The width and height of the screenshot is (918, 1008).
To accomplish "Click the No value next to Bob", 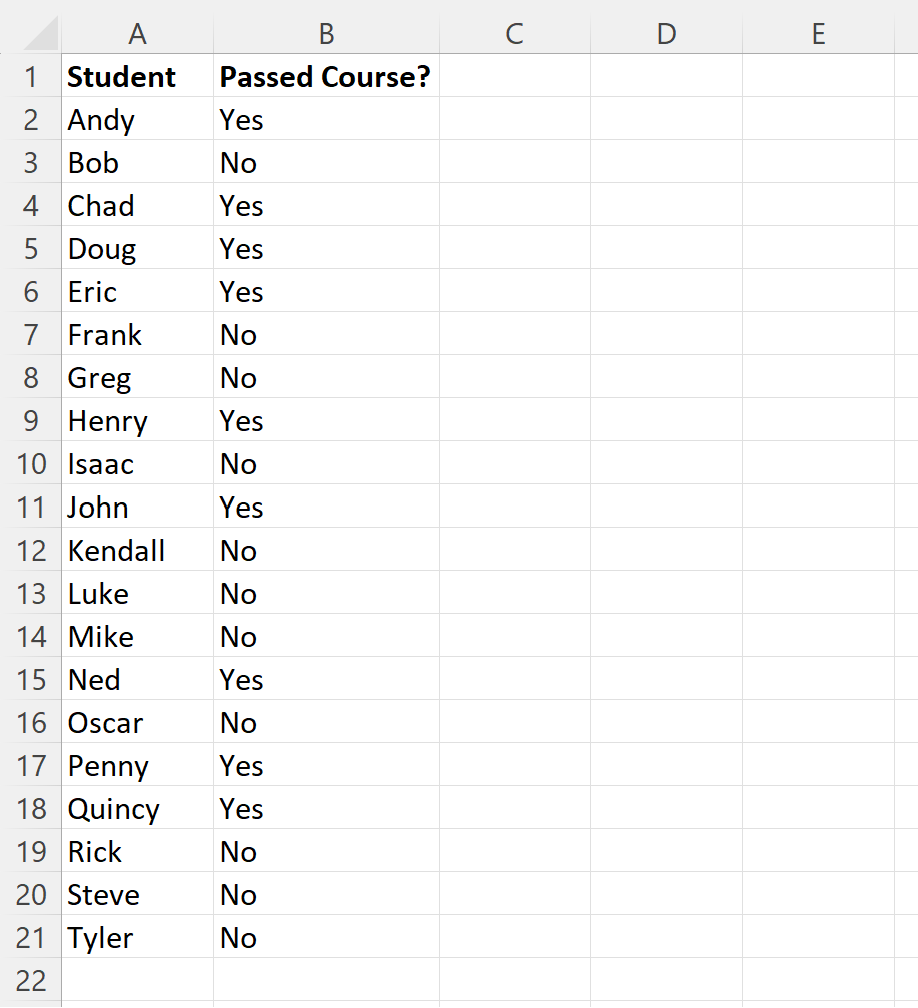I will coord(326,163).
